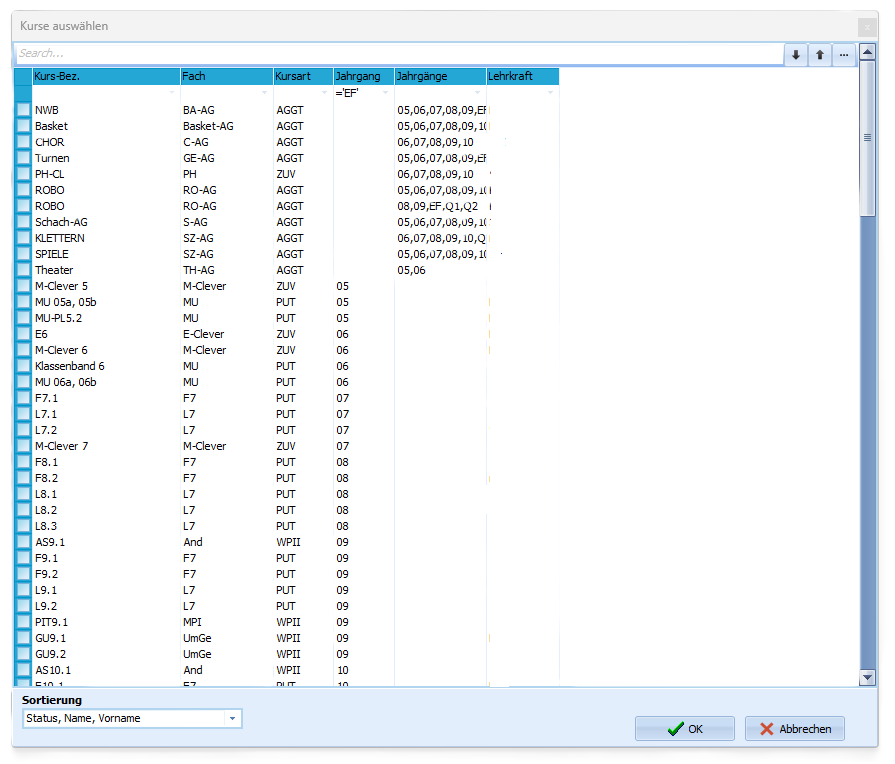This screenshot has width=895, height=764.
Task: Open the Lehrkraft column filter dropdown
Action: click(550, 93)
